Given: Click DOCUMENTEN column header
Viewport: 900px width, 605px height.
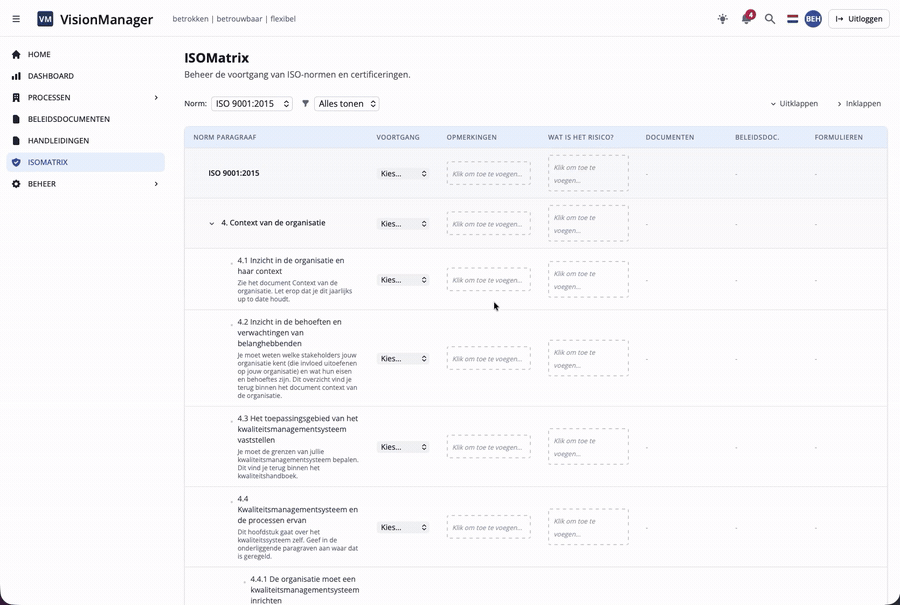Looking at the screenshot, I should coord(670,138).
